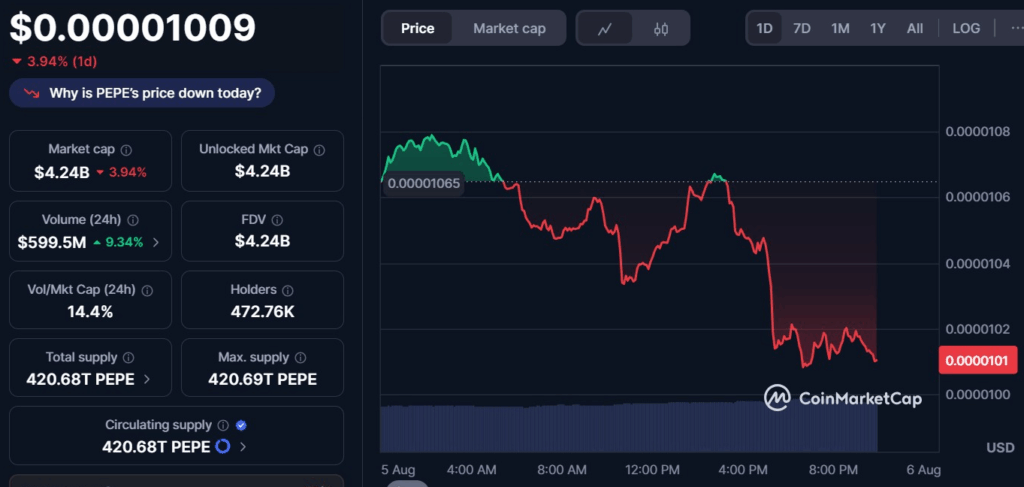The height and width of the screenshot is (487, 1024).
Task: Click the Market cap info icon
Action: coord(126,150)
